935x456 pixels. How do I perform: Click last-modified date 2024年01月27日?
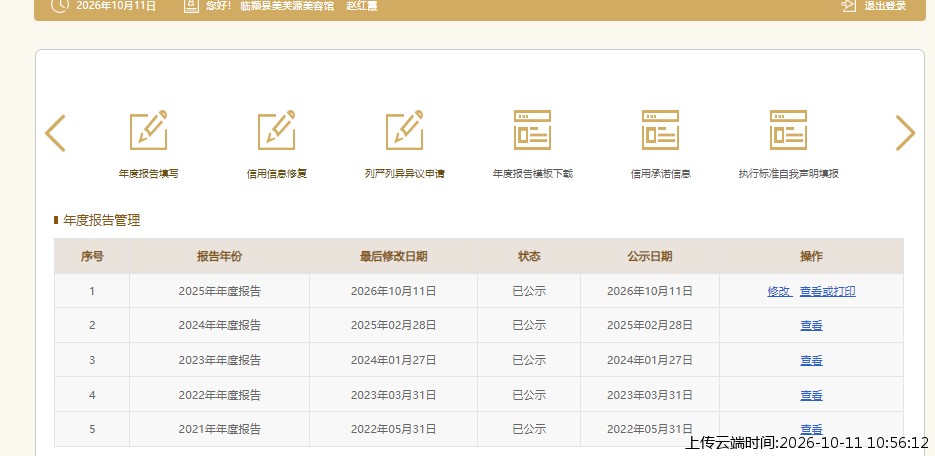click(394, 360)
